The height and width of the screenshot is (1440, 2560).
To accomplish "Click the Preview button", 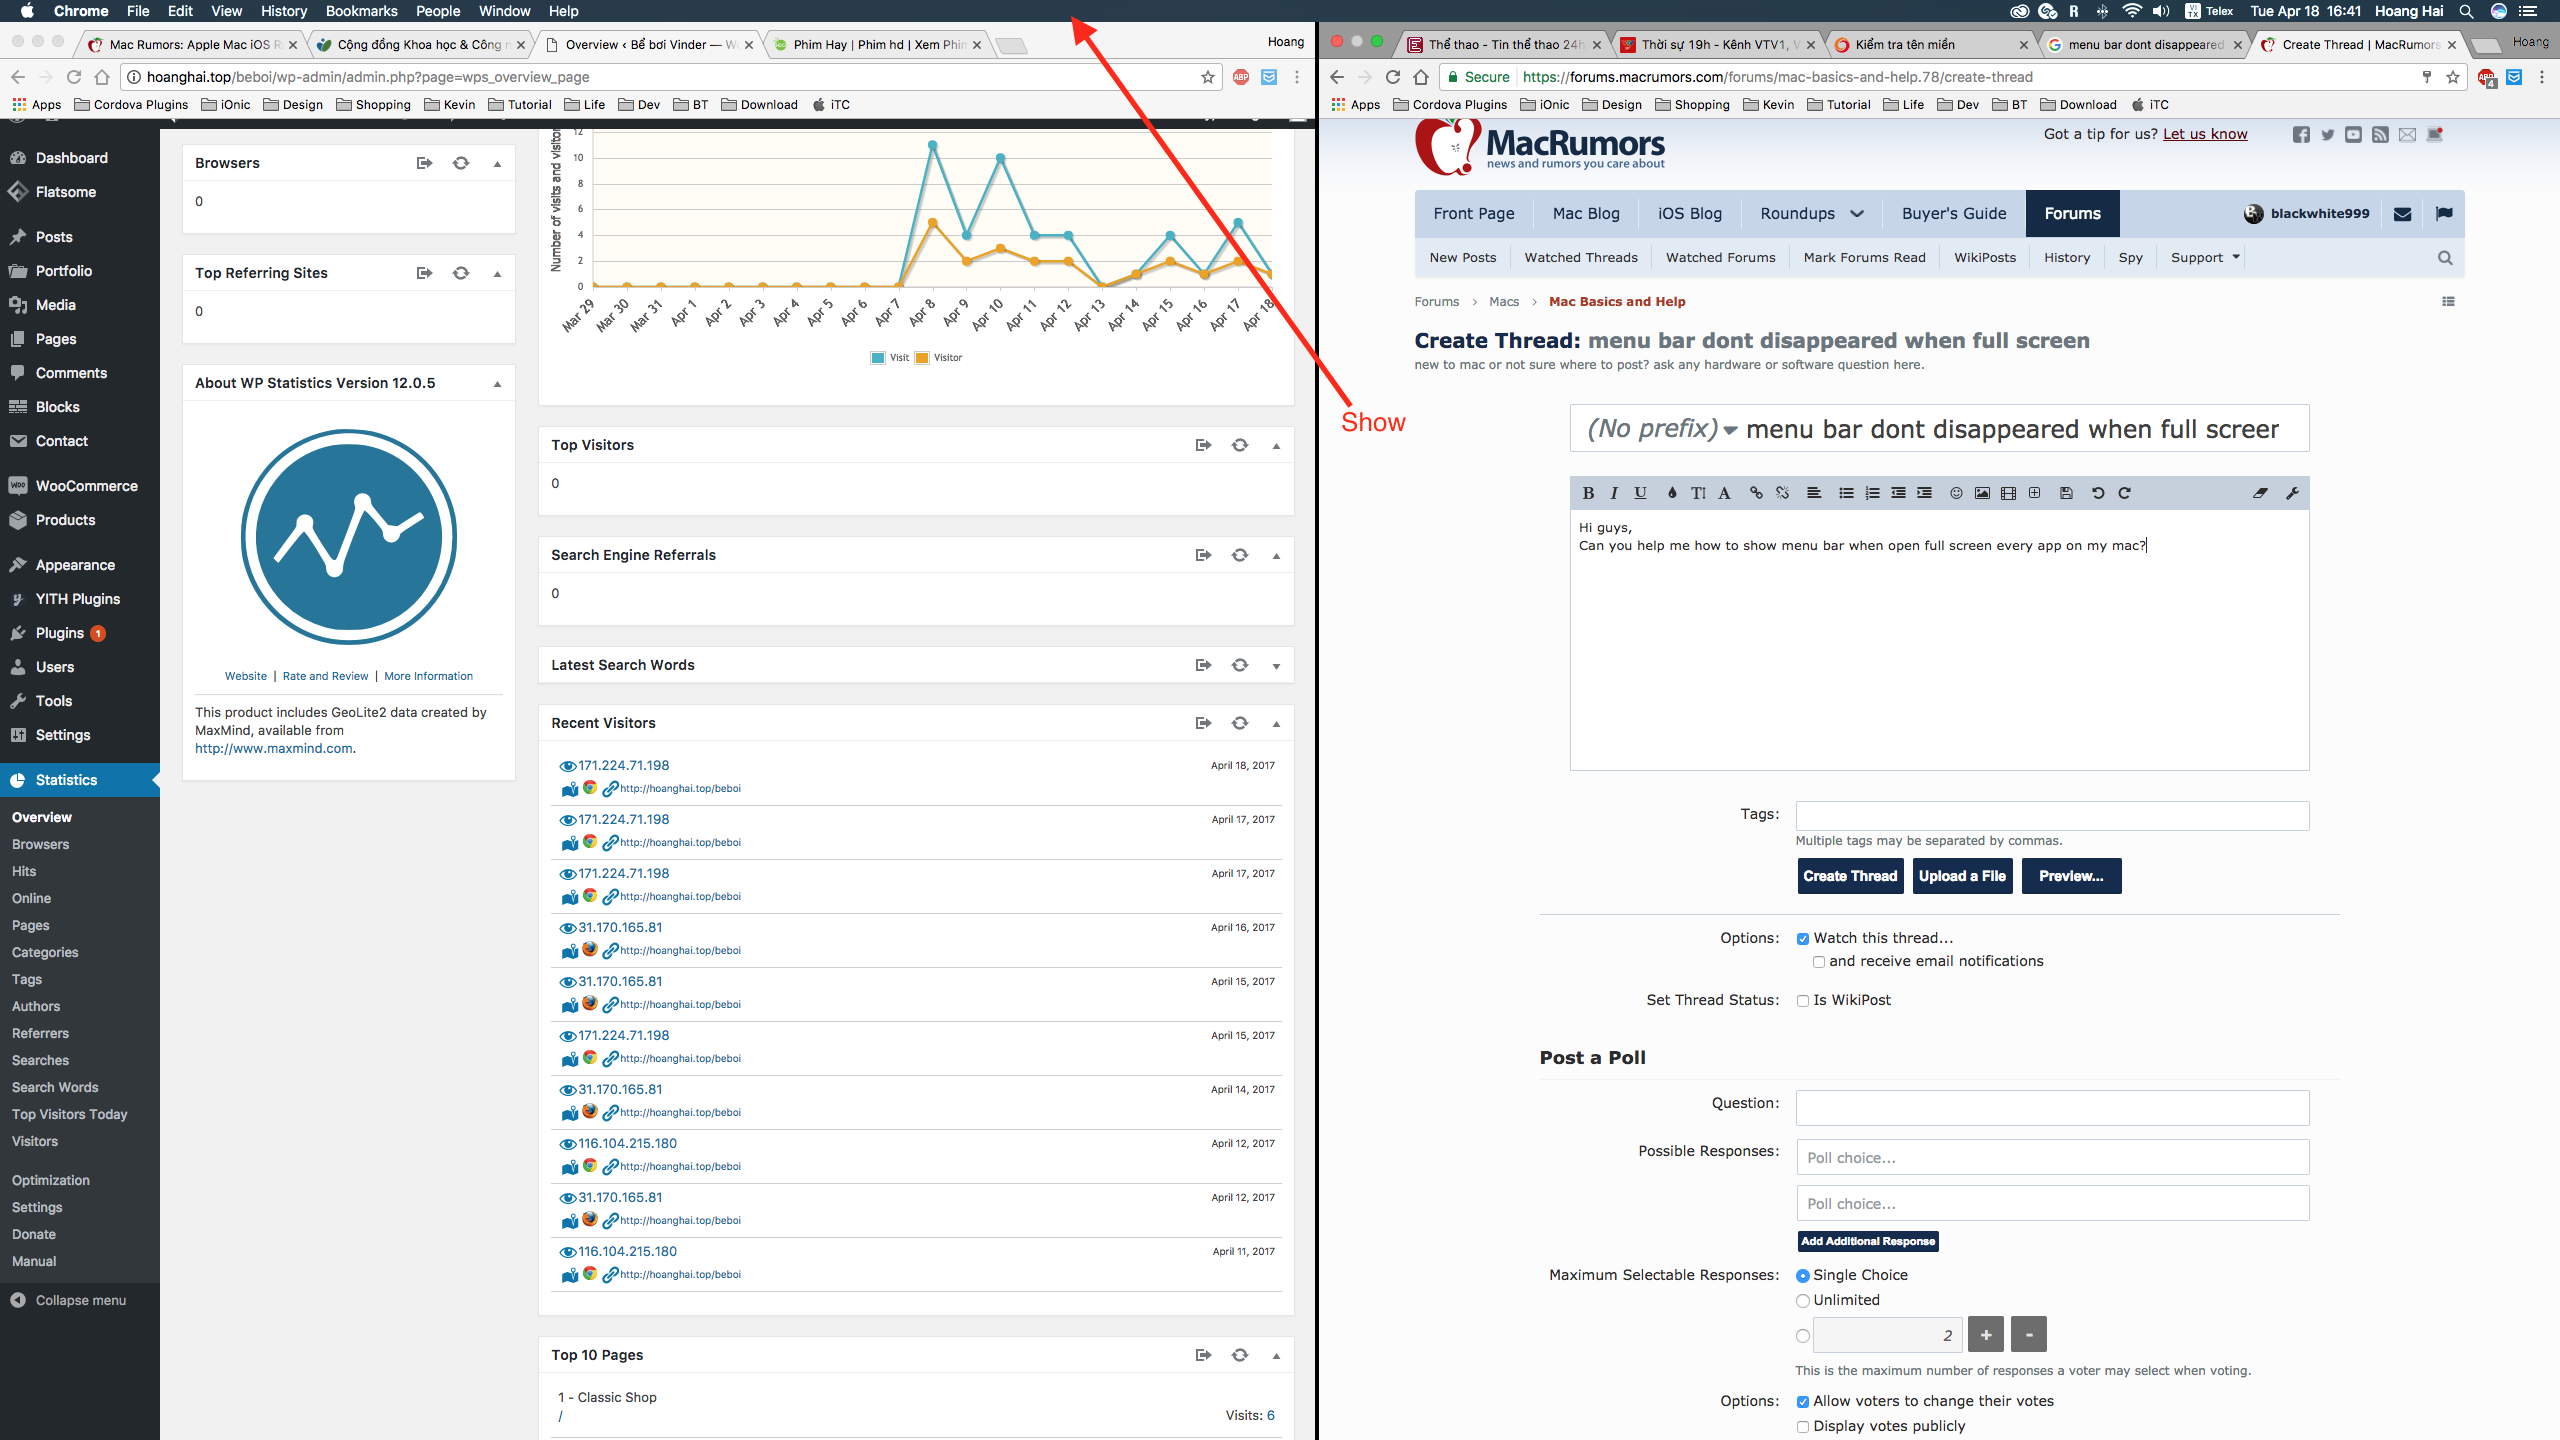I will (x=2071, y=876).
